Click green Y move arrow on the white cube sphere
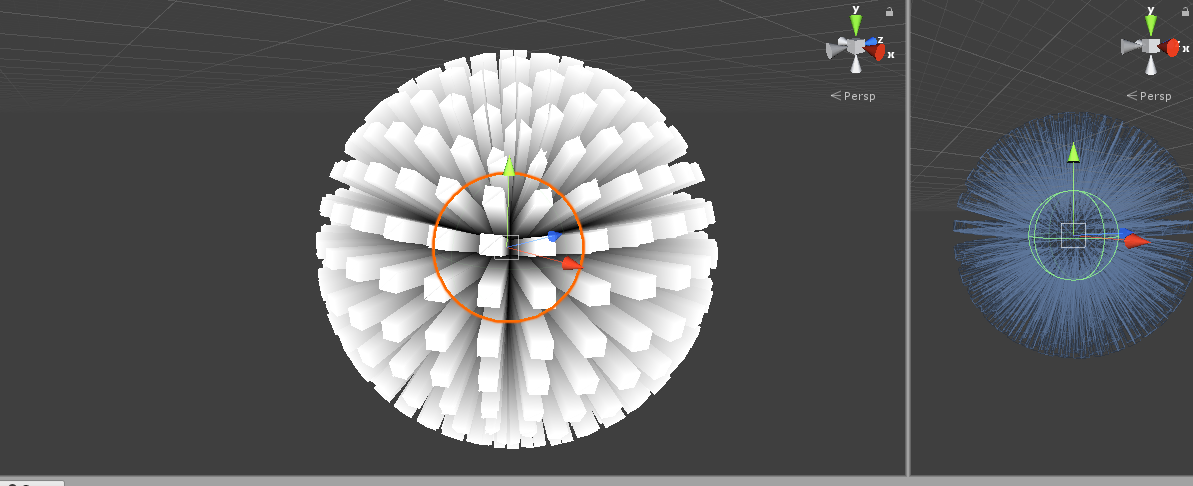1193x486 pixels. (x=508, y=166)
